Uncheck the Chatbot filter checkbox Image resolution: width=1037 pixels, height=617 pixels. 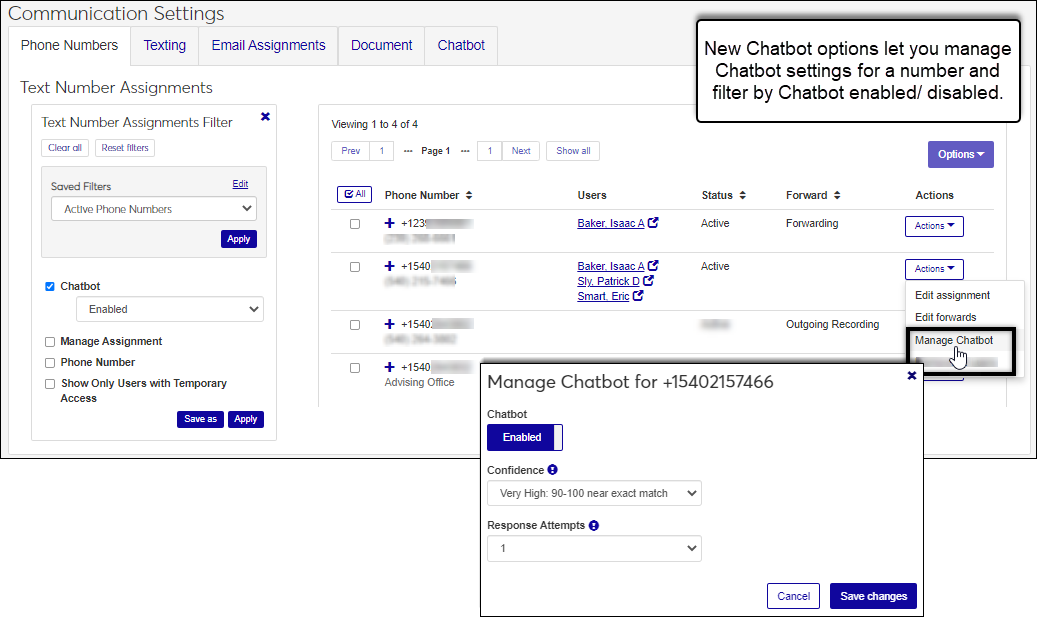(x=50, y=286)
